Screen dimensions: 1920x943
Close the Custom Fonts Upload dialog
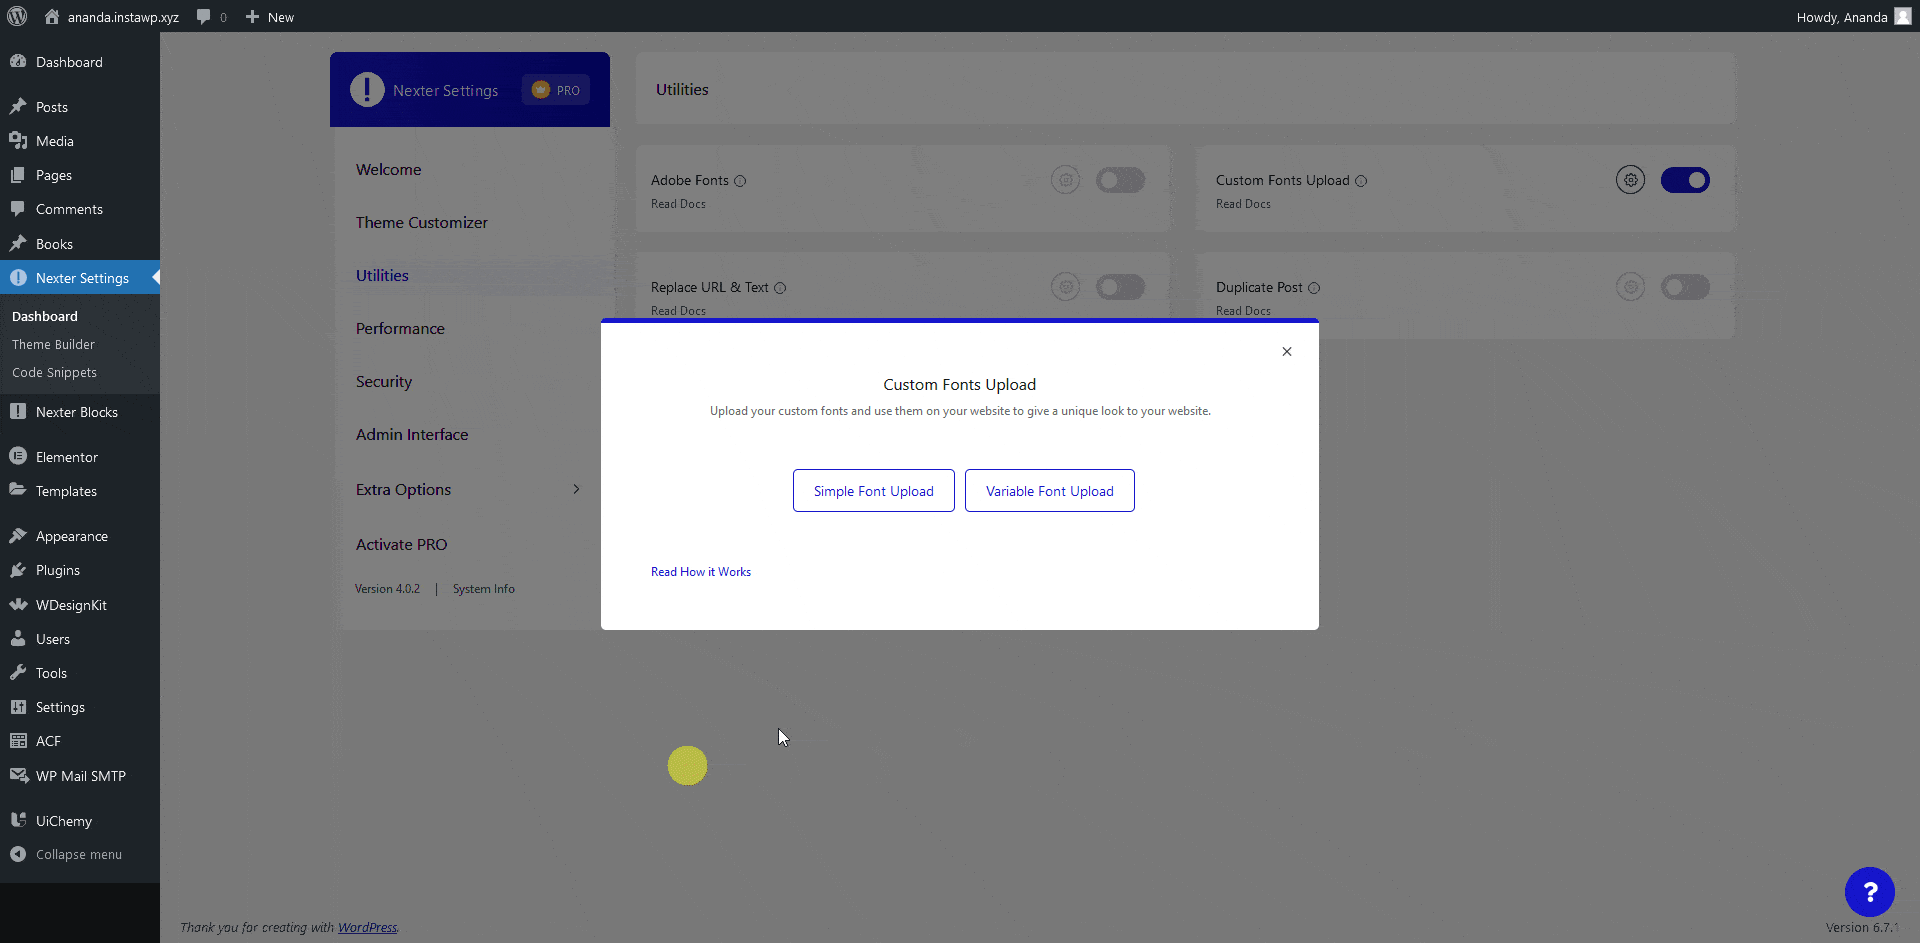(x=1287, y=351)
